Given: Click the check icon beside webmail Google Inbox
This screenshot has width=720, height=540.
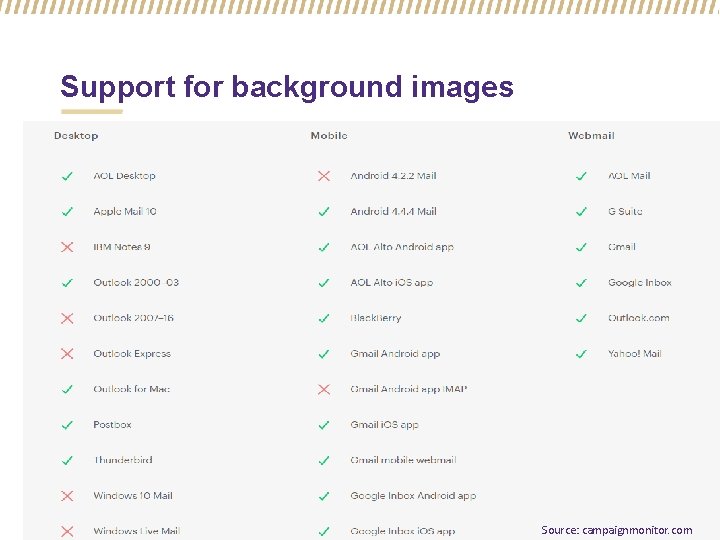Looking at the screenshot, I should (581, 283).
